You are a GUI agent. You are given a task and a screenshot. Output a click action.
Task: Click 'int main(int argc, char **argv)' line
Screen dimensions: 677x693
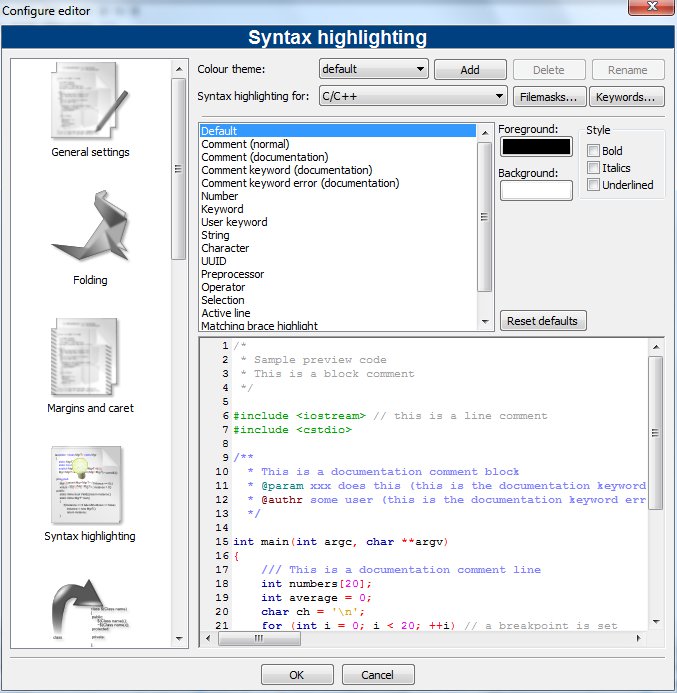(x=341, y=541)
